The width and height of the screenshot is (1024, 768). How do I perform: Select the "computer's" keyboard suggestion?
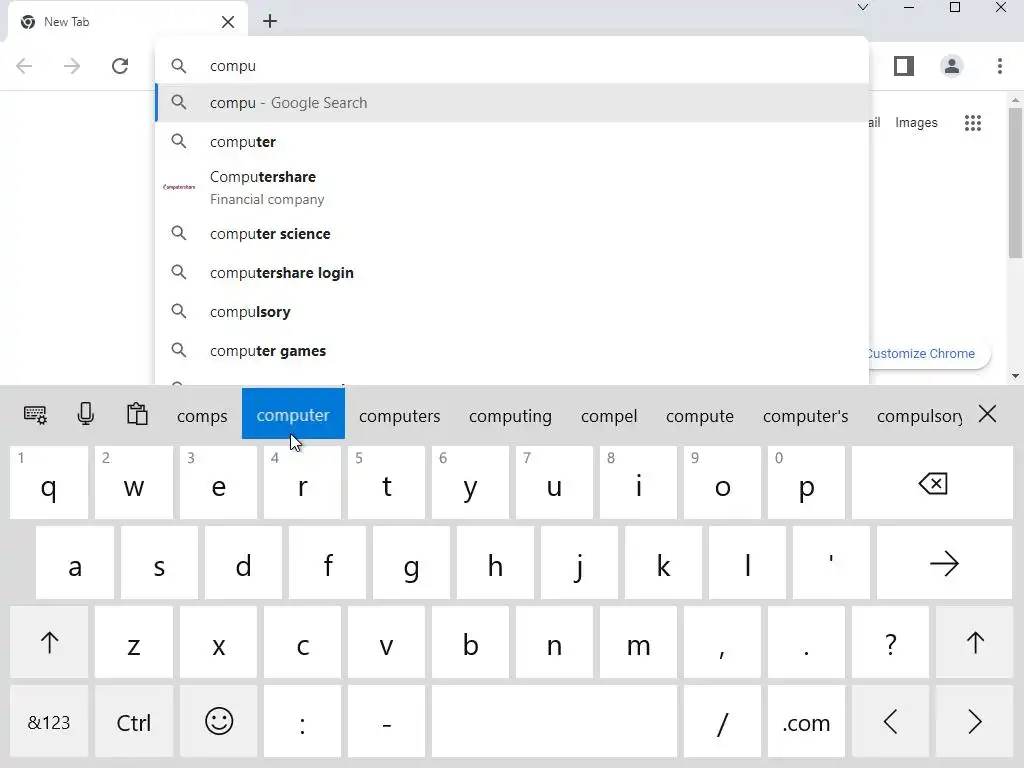click(x=805, y=415)
